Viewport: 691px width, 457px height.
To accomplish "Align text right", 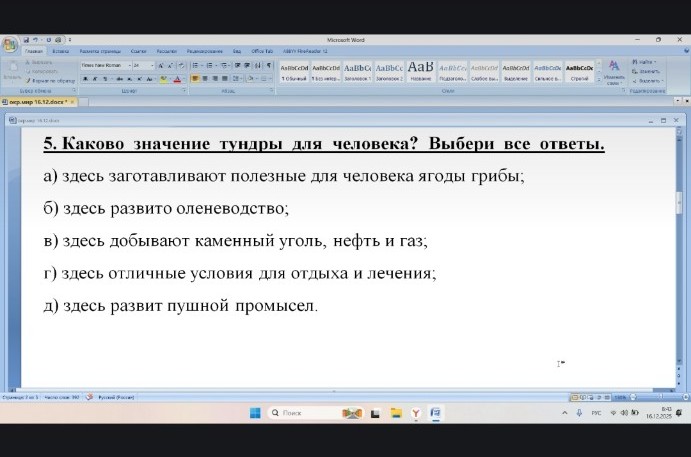I will coord(215,78).
